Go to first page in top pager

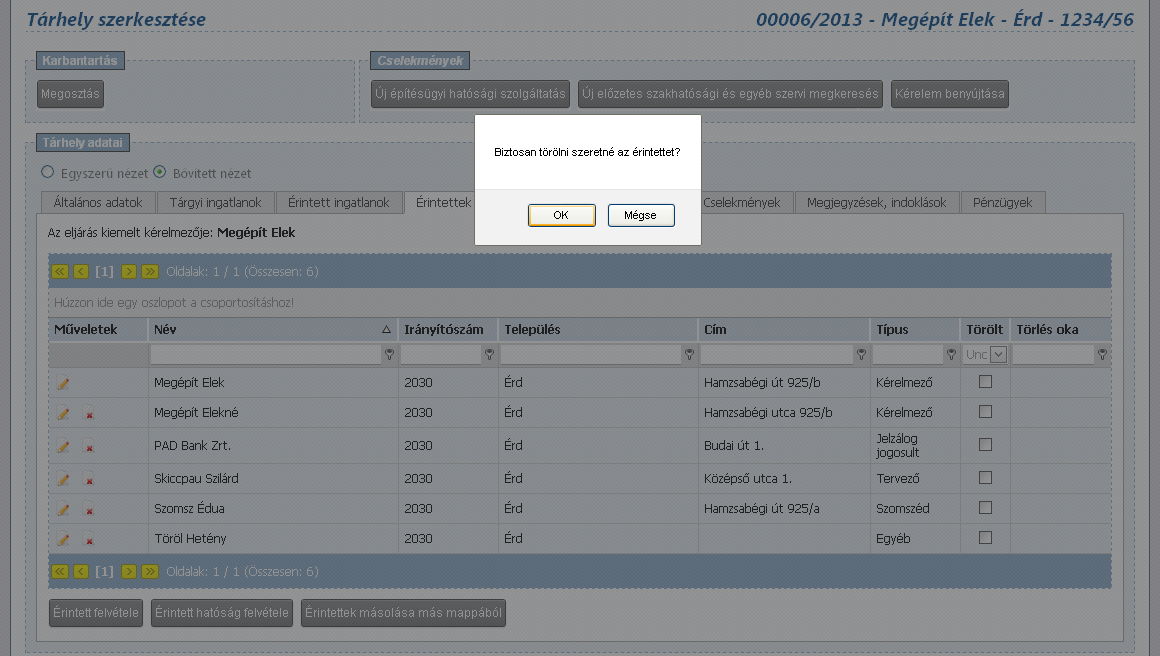[60, 271]
